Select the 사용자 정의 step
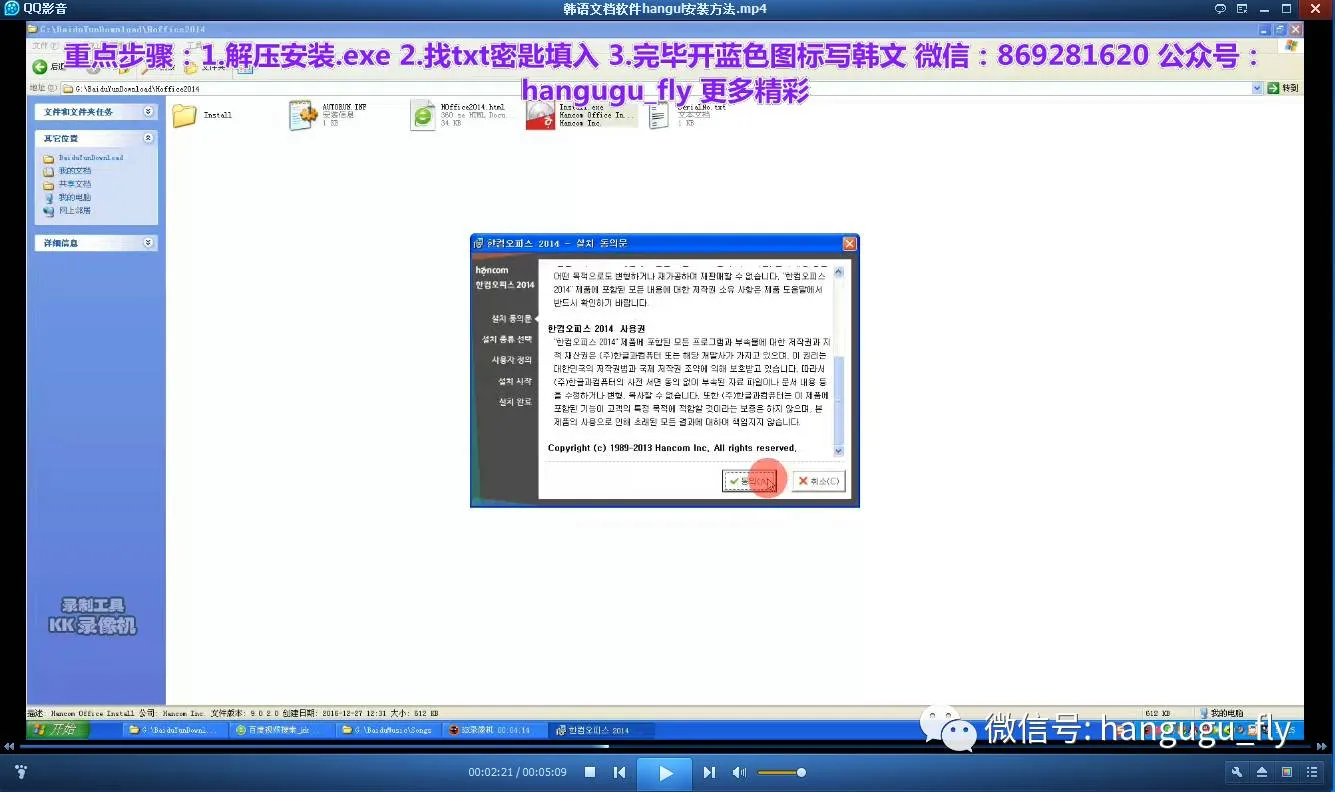Image resolution: width=1335 pixels, height=792 pixels. click(x=512, y=360)
